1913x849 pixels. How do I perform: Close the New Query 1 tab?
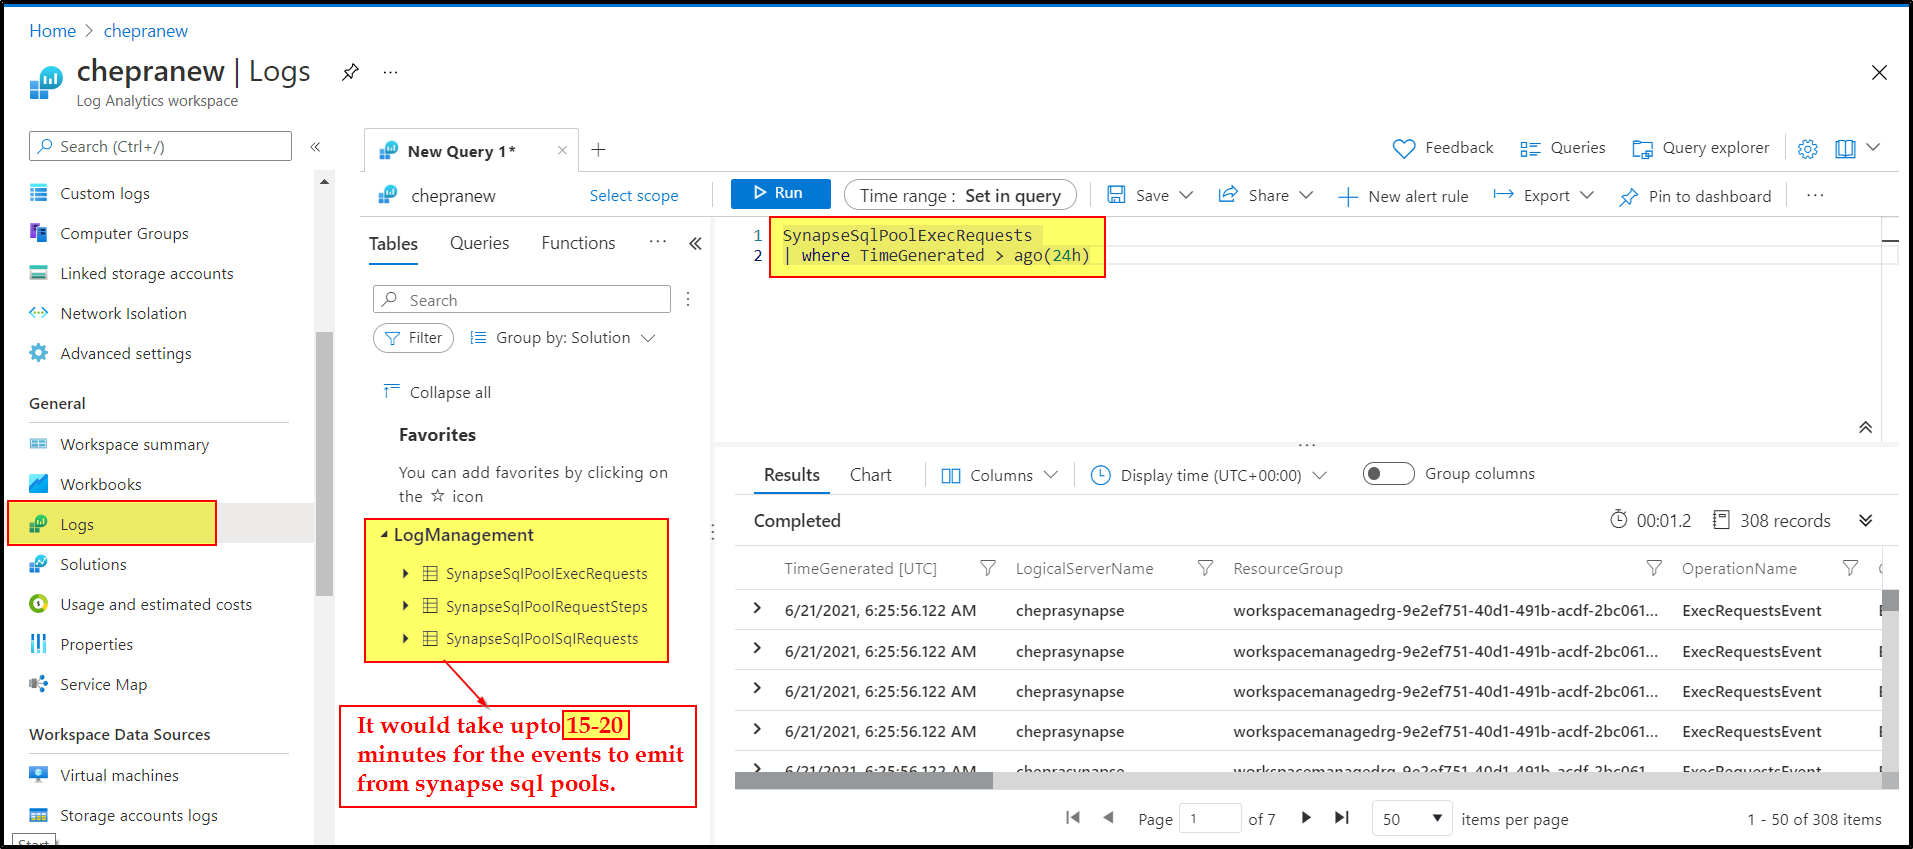click(x=562, y=151)
